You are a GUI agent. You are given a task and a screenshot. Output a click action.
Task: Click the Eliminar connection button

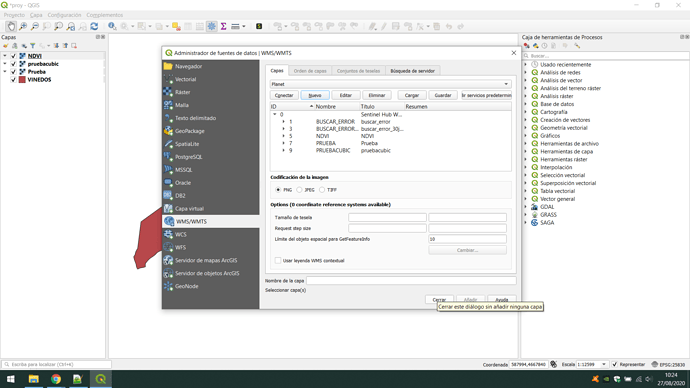pos(377,95)
